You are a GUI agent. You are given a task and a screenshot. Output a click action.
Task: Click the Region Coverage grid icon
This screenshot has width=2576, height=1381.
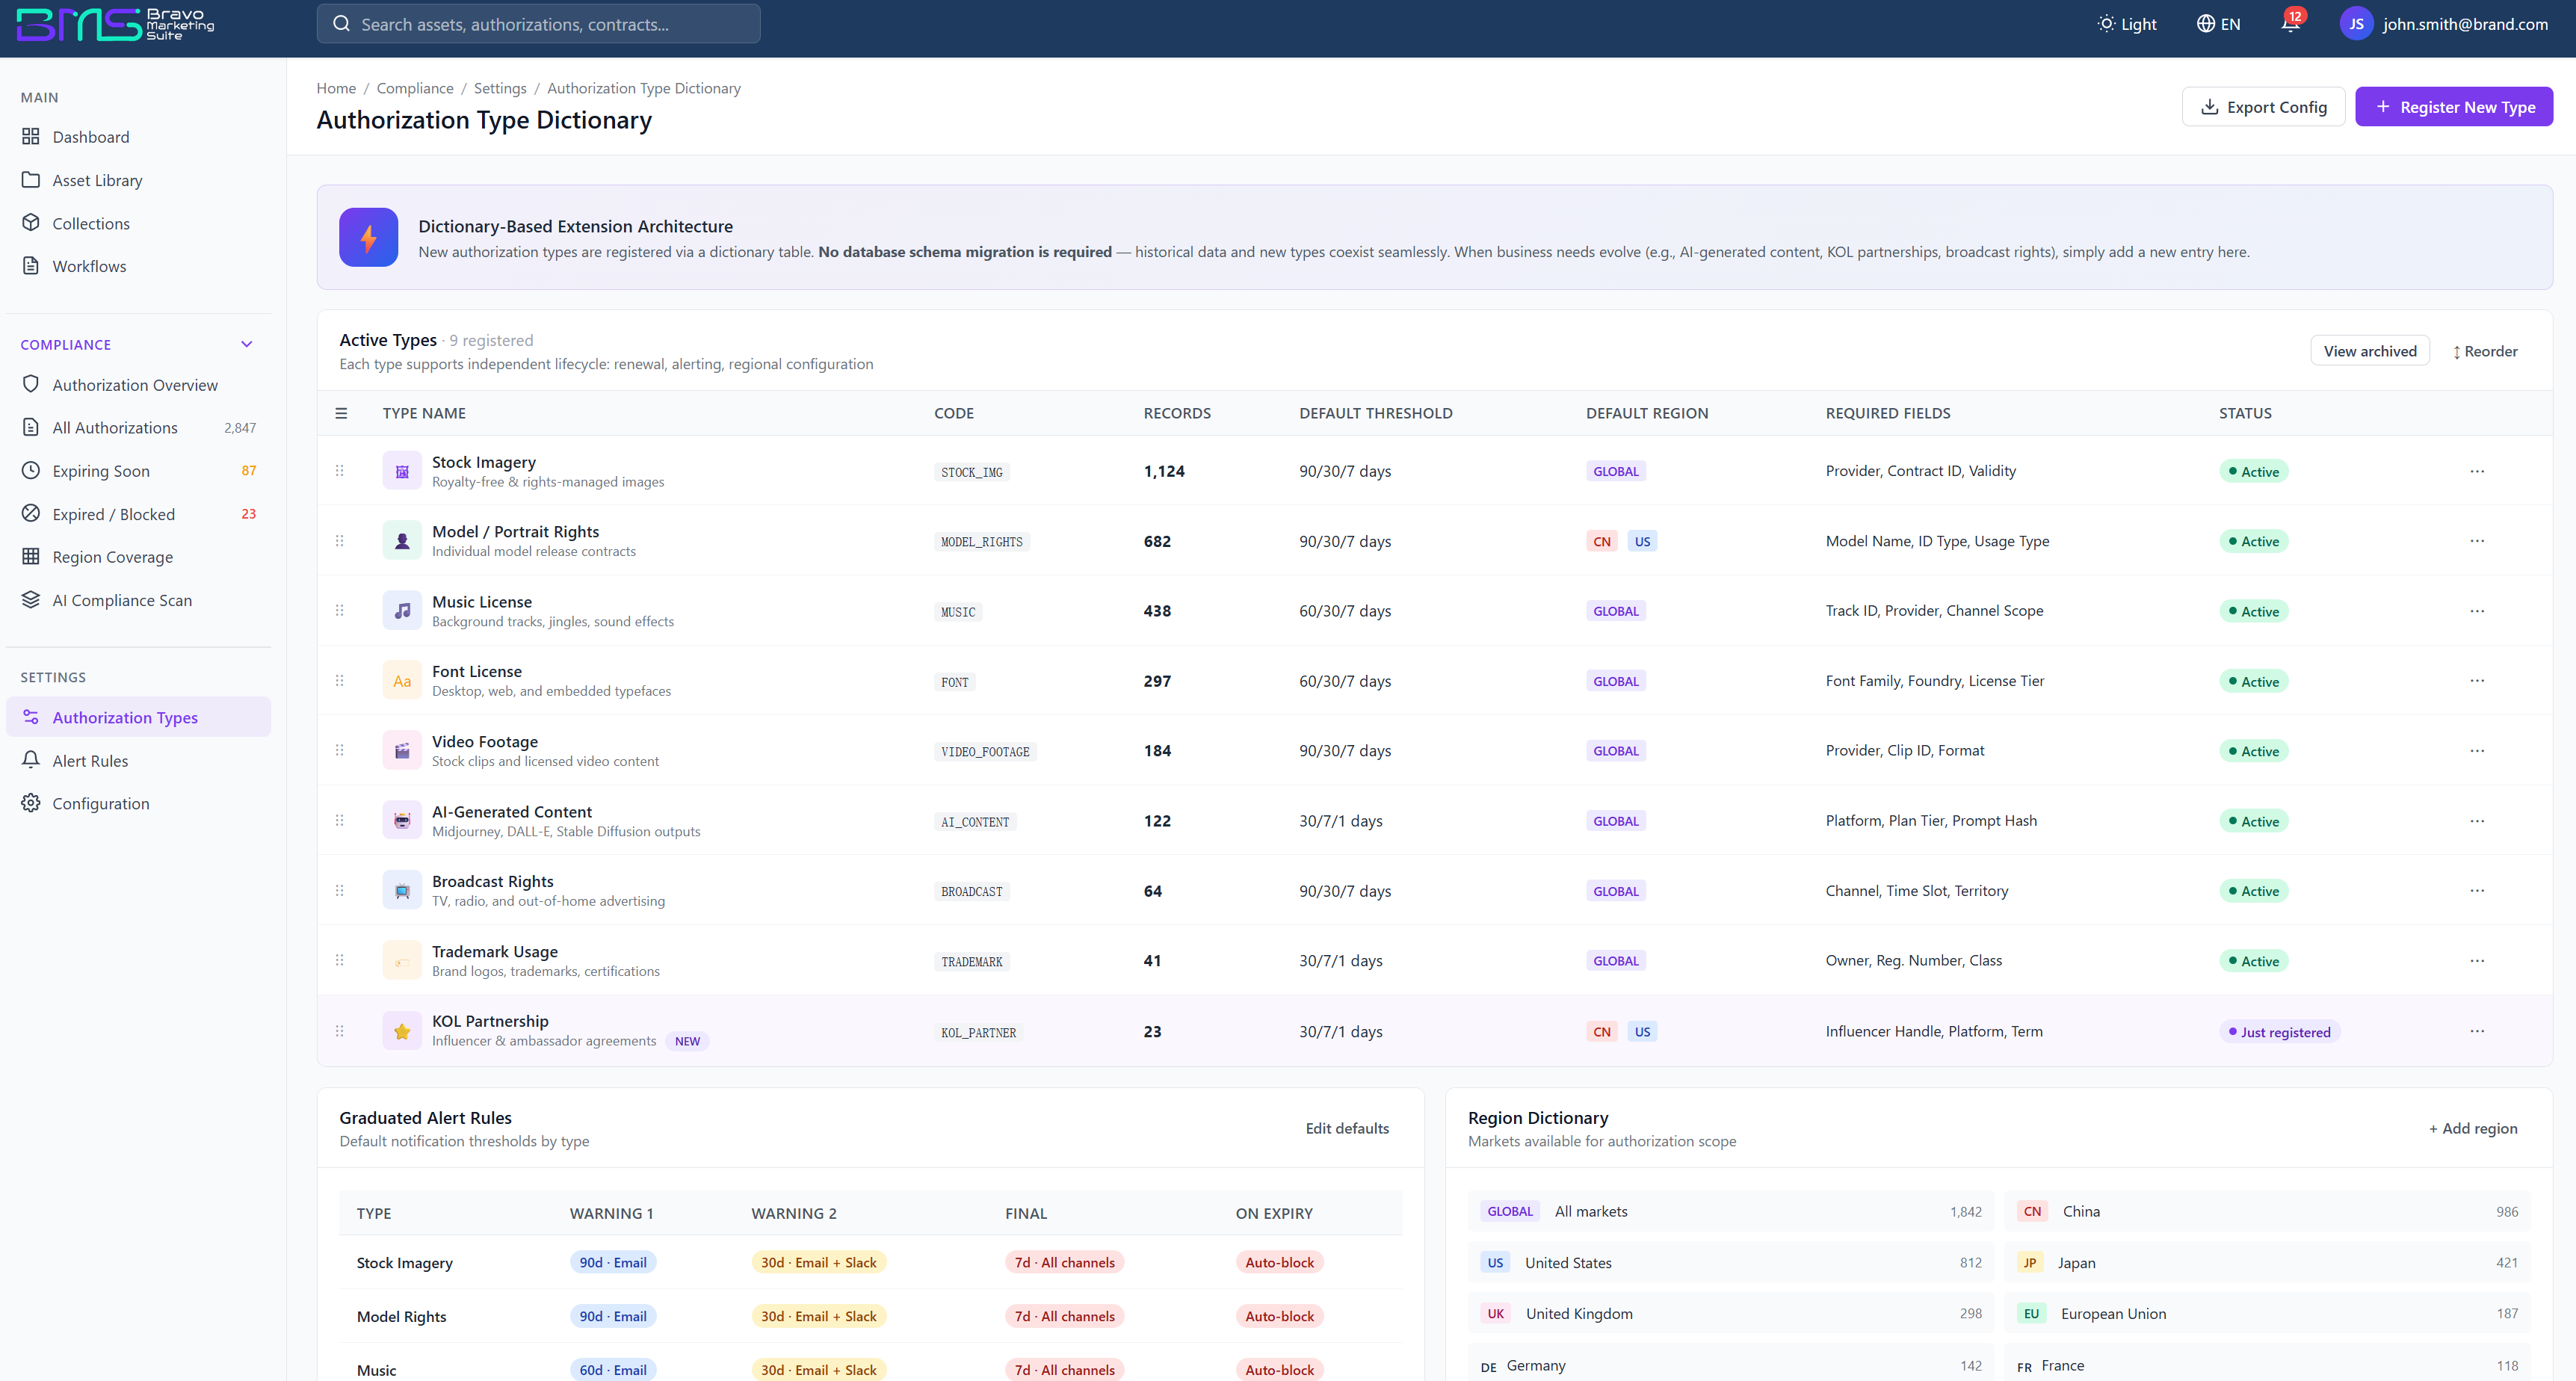[x=31, y=556]
